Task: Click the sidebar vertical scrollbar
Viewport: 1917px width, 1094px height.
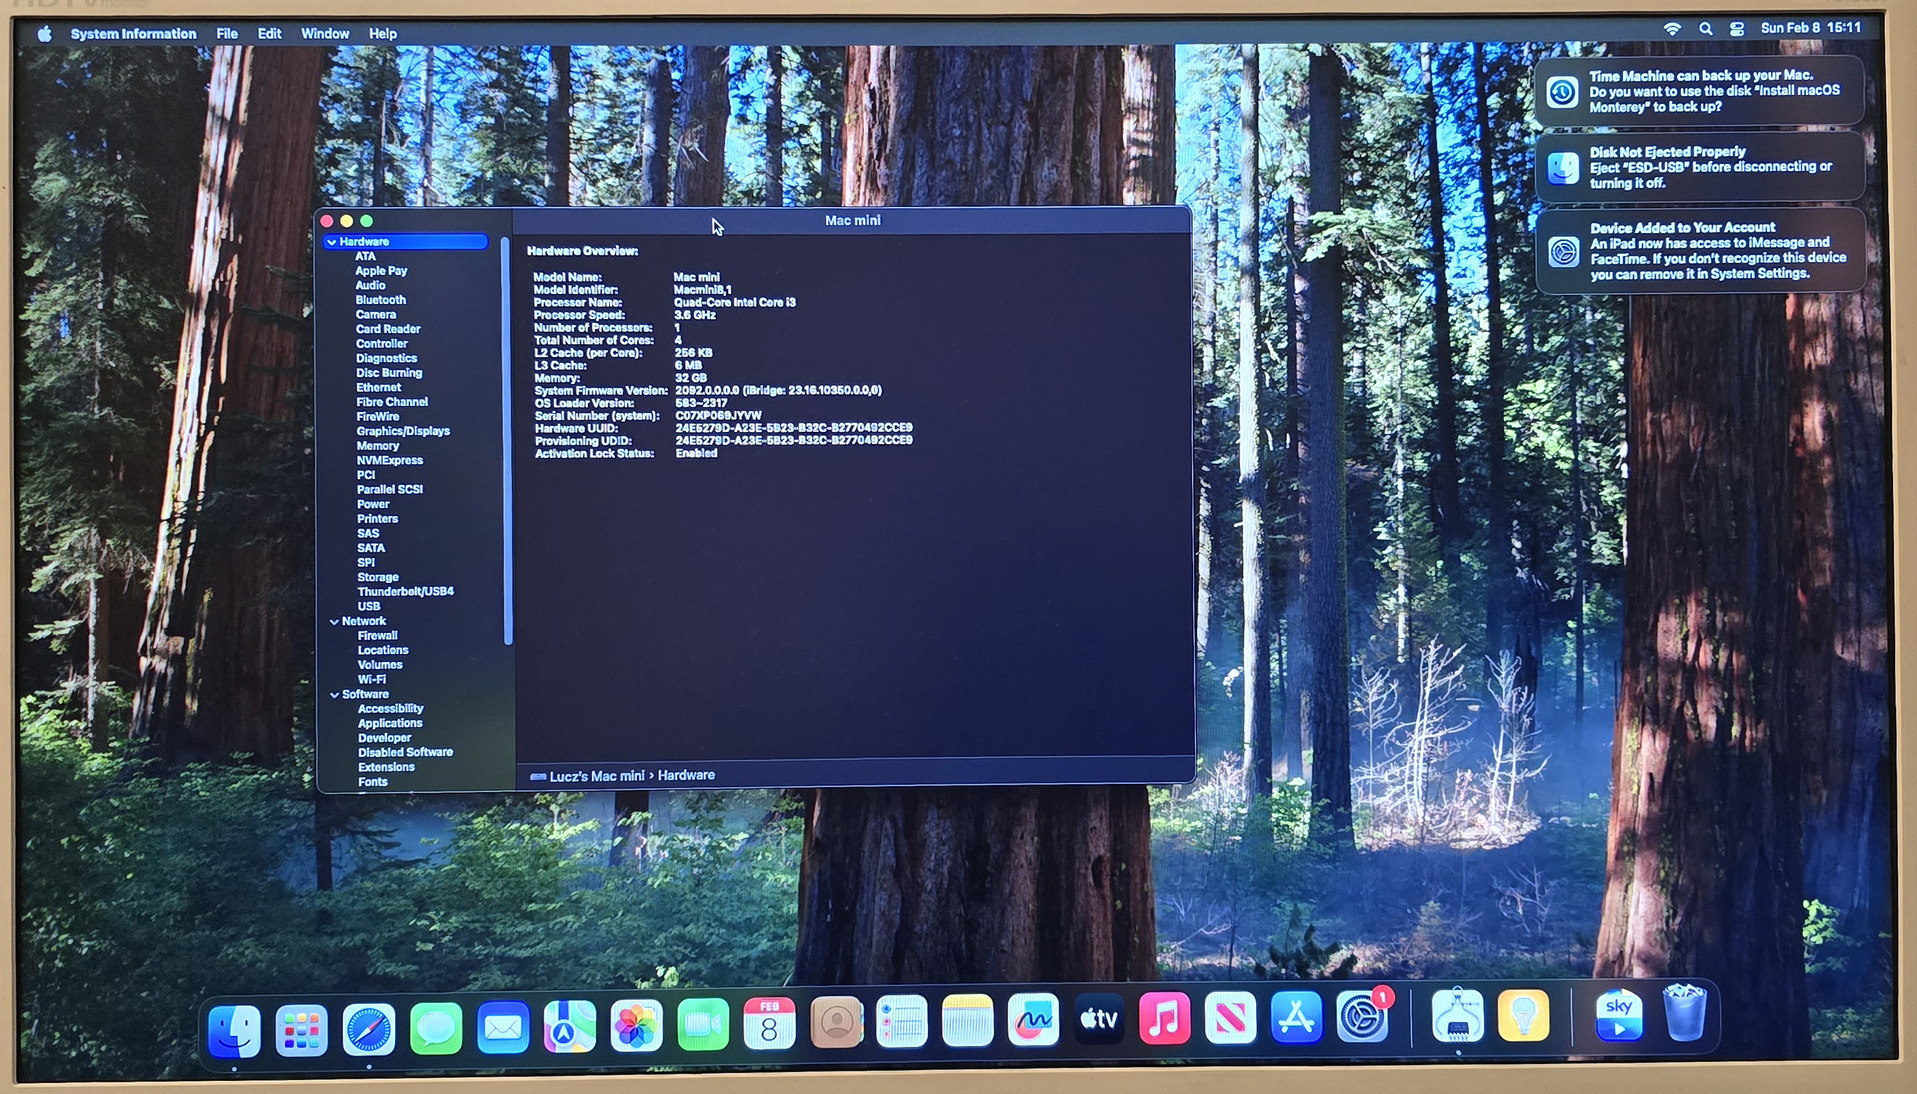Action: [x=508, y=440]
